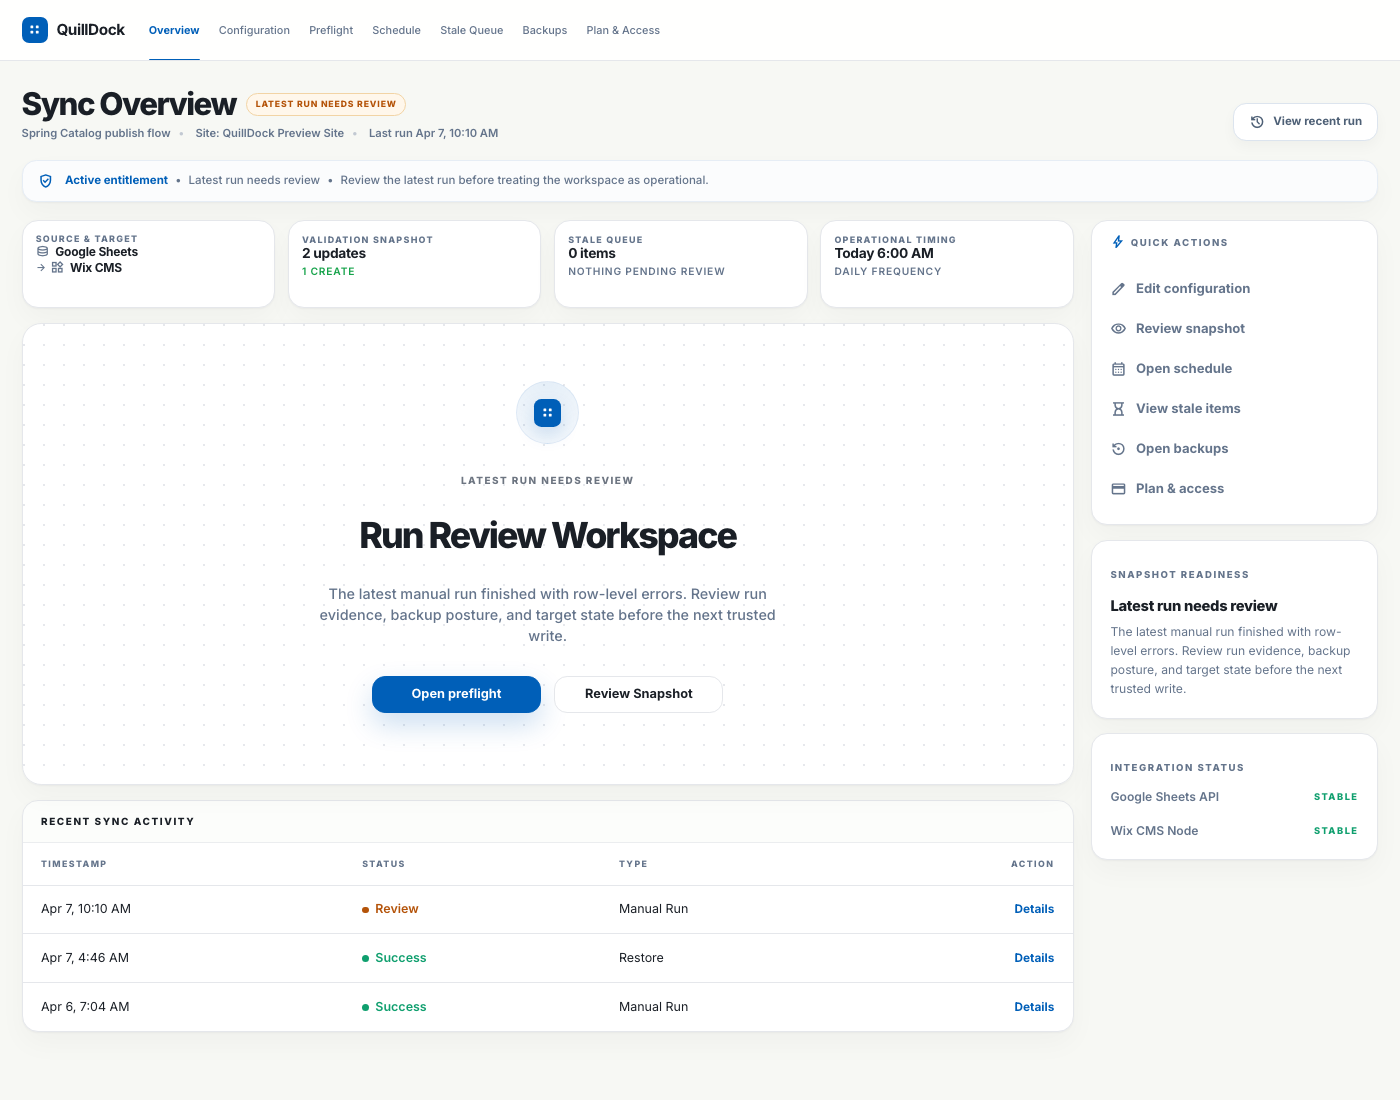1400x1100 pixels.
Task: Click the card icon for Plan & access
Action: [x=1118, y=489]
